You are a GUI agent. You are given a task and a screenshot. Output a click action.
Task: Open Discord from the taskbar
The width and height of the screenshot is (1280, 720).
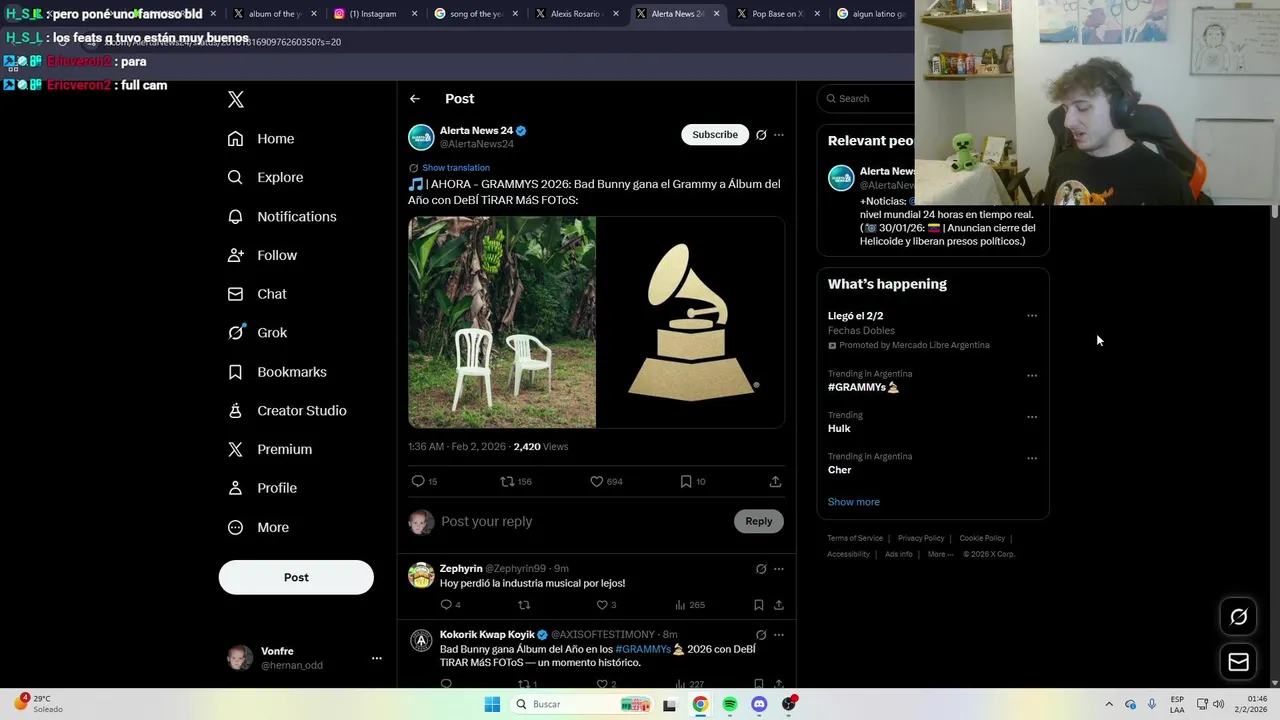759,705
